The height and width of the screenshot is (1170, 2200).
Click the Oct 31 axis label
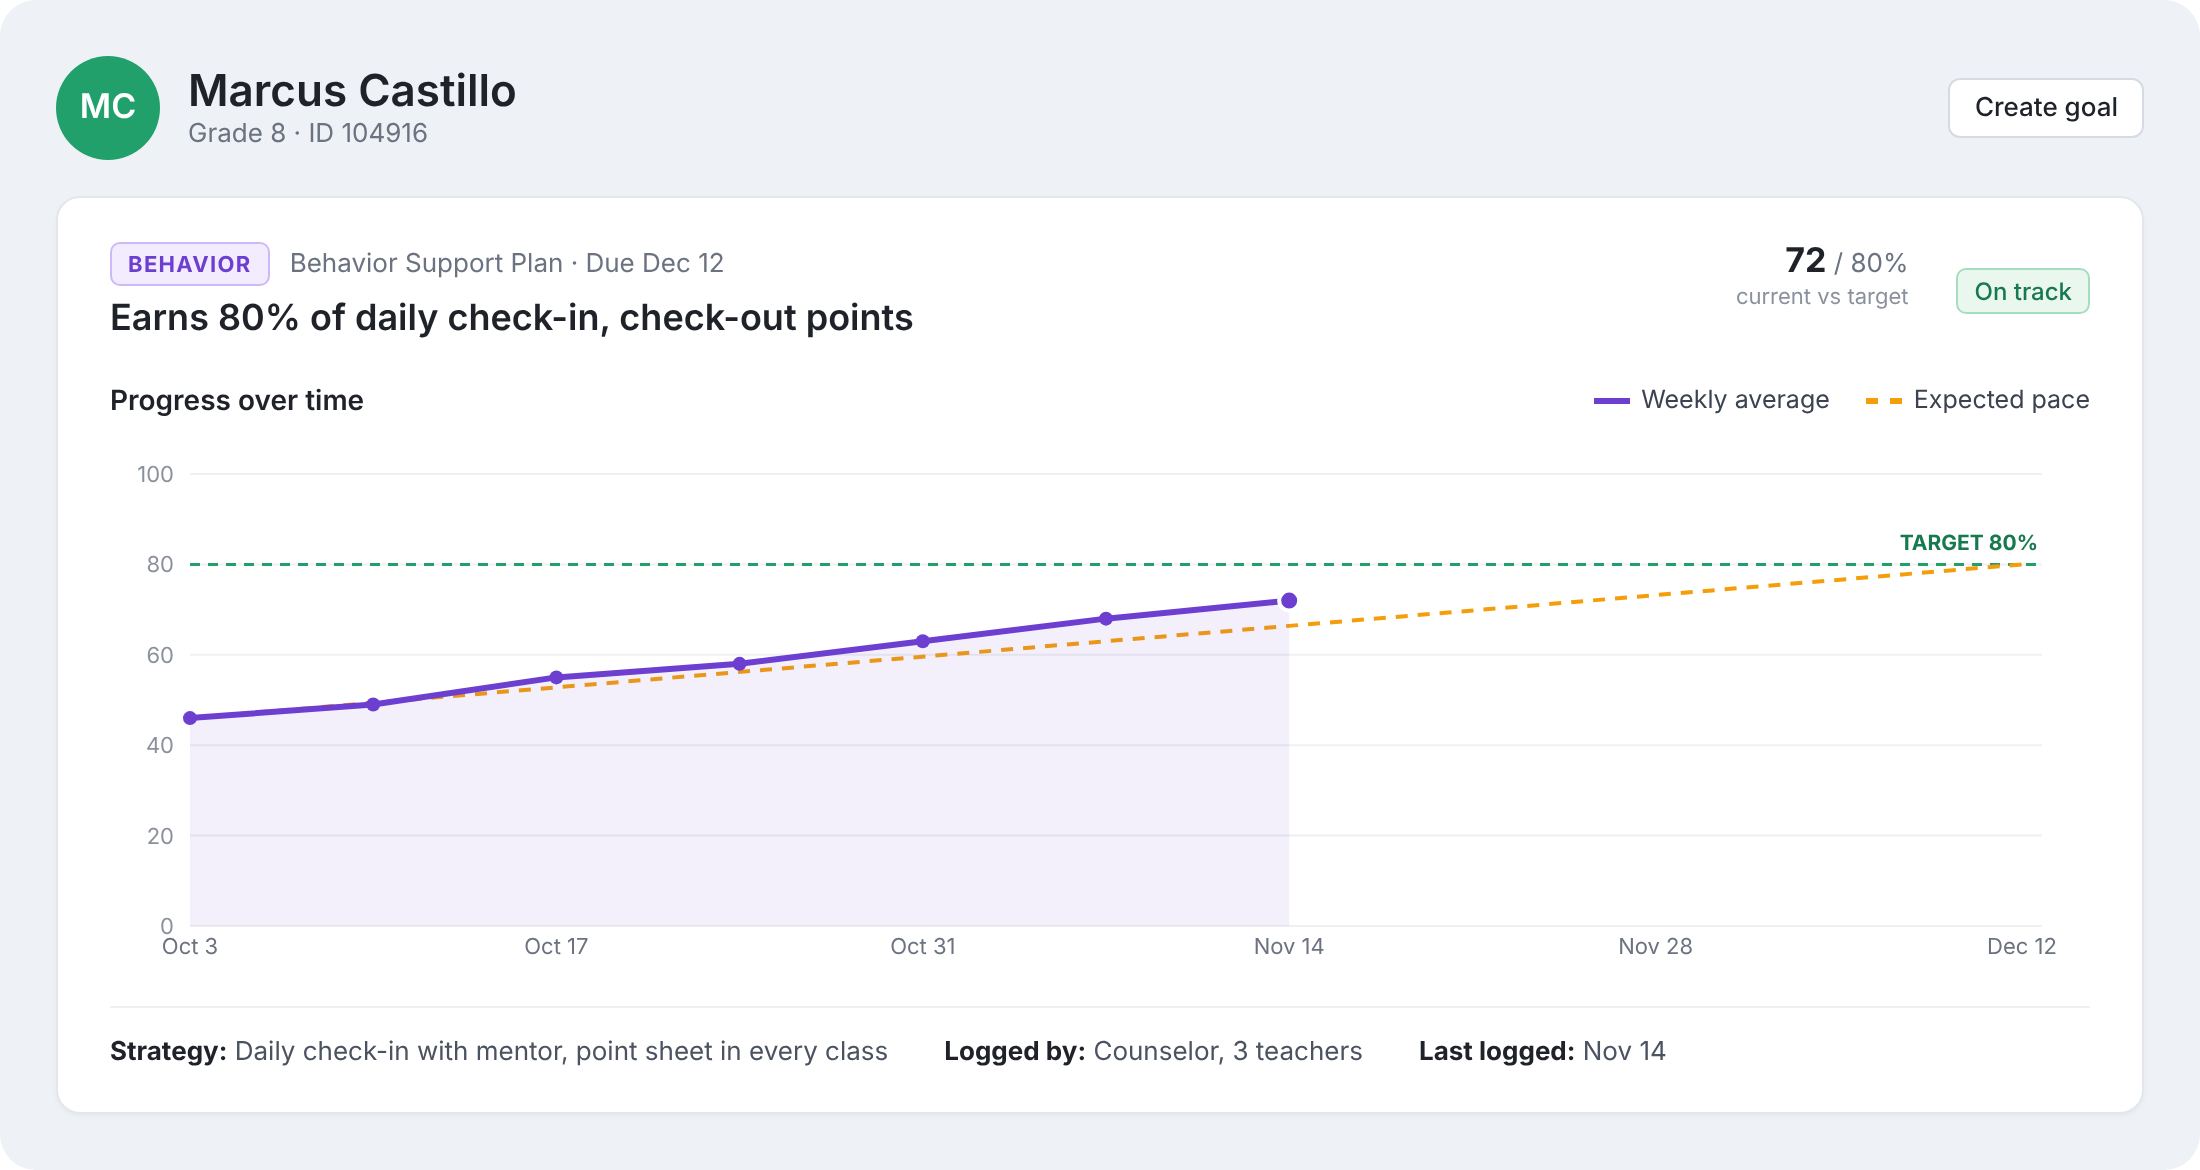click(x=923, y=946)
